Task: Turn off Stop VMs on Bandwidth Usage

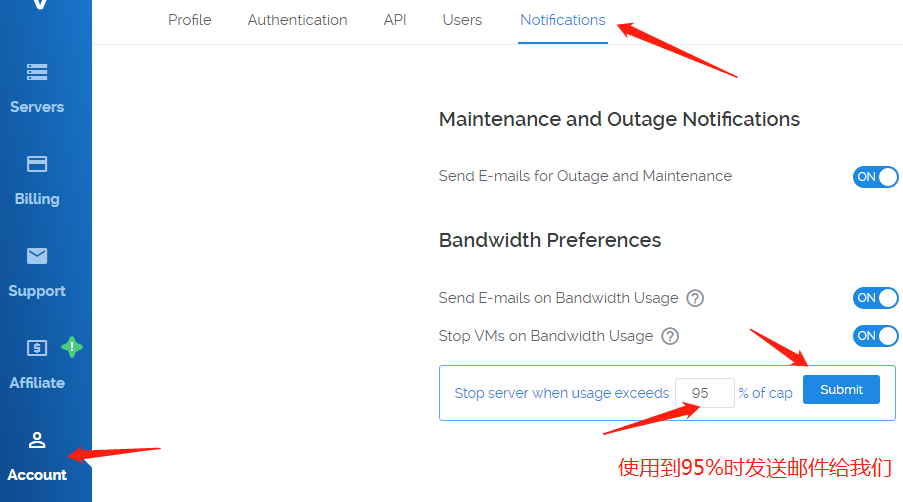Action: point(875,336)
